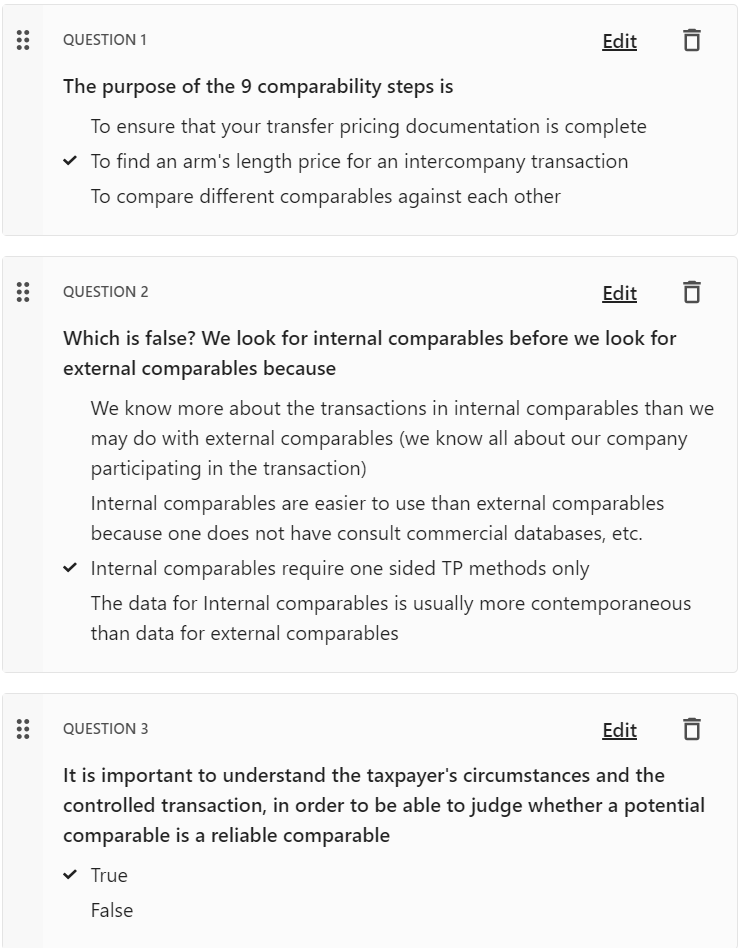The height and width of the screenshot is (948, 741).
Task: Select answer 'To ensure that your transfer pricing documentation is complete'
Action: pyautogui.click(x=369, y=126)
